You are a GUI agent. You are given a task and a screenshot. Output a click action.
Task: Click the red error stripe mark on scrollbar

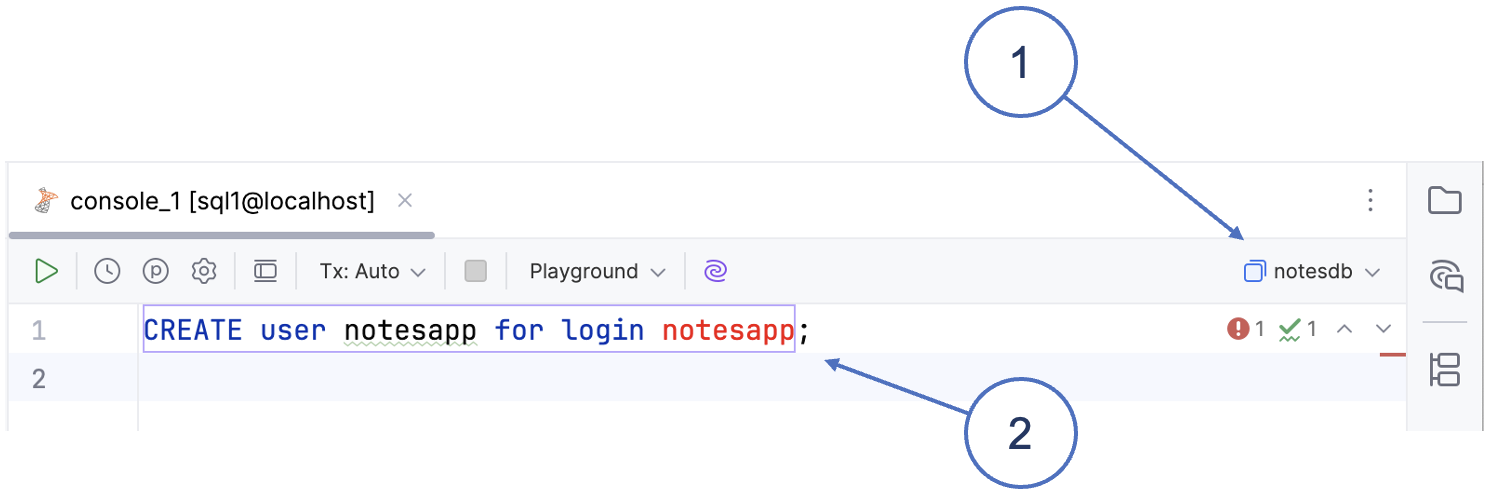click(x=1392, y=354)
